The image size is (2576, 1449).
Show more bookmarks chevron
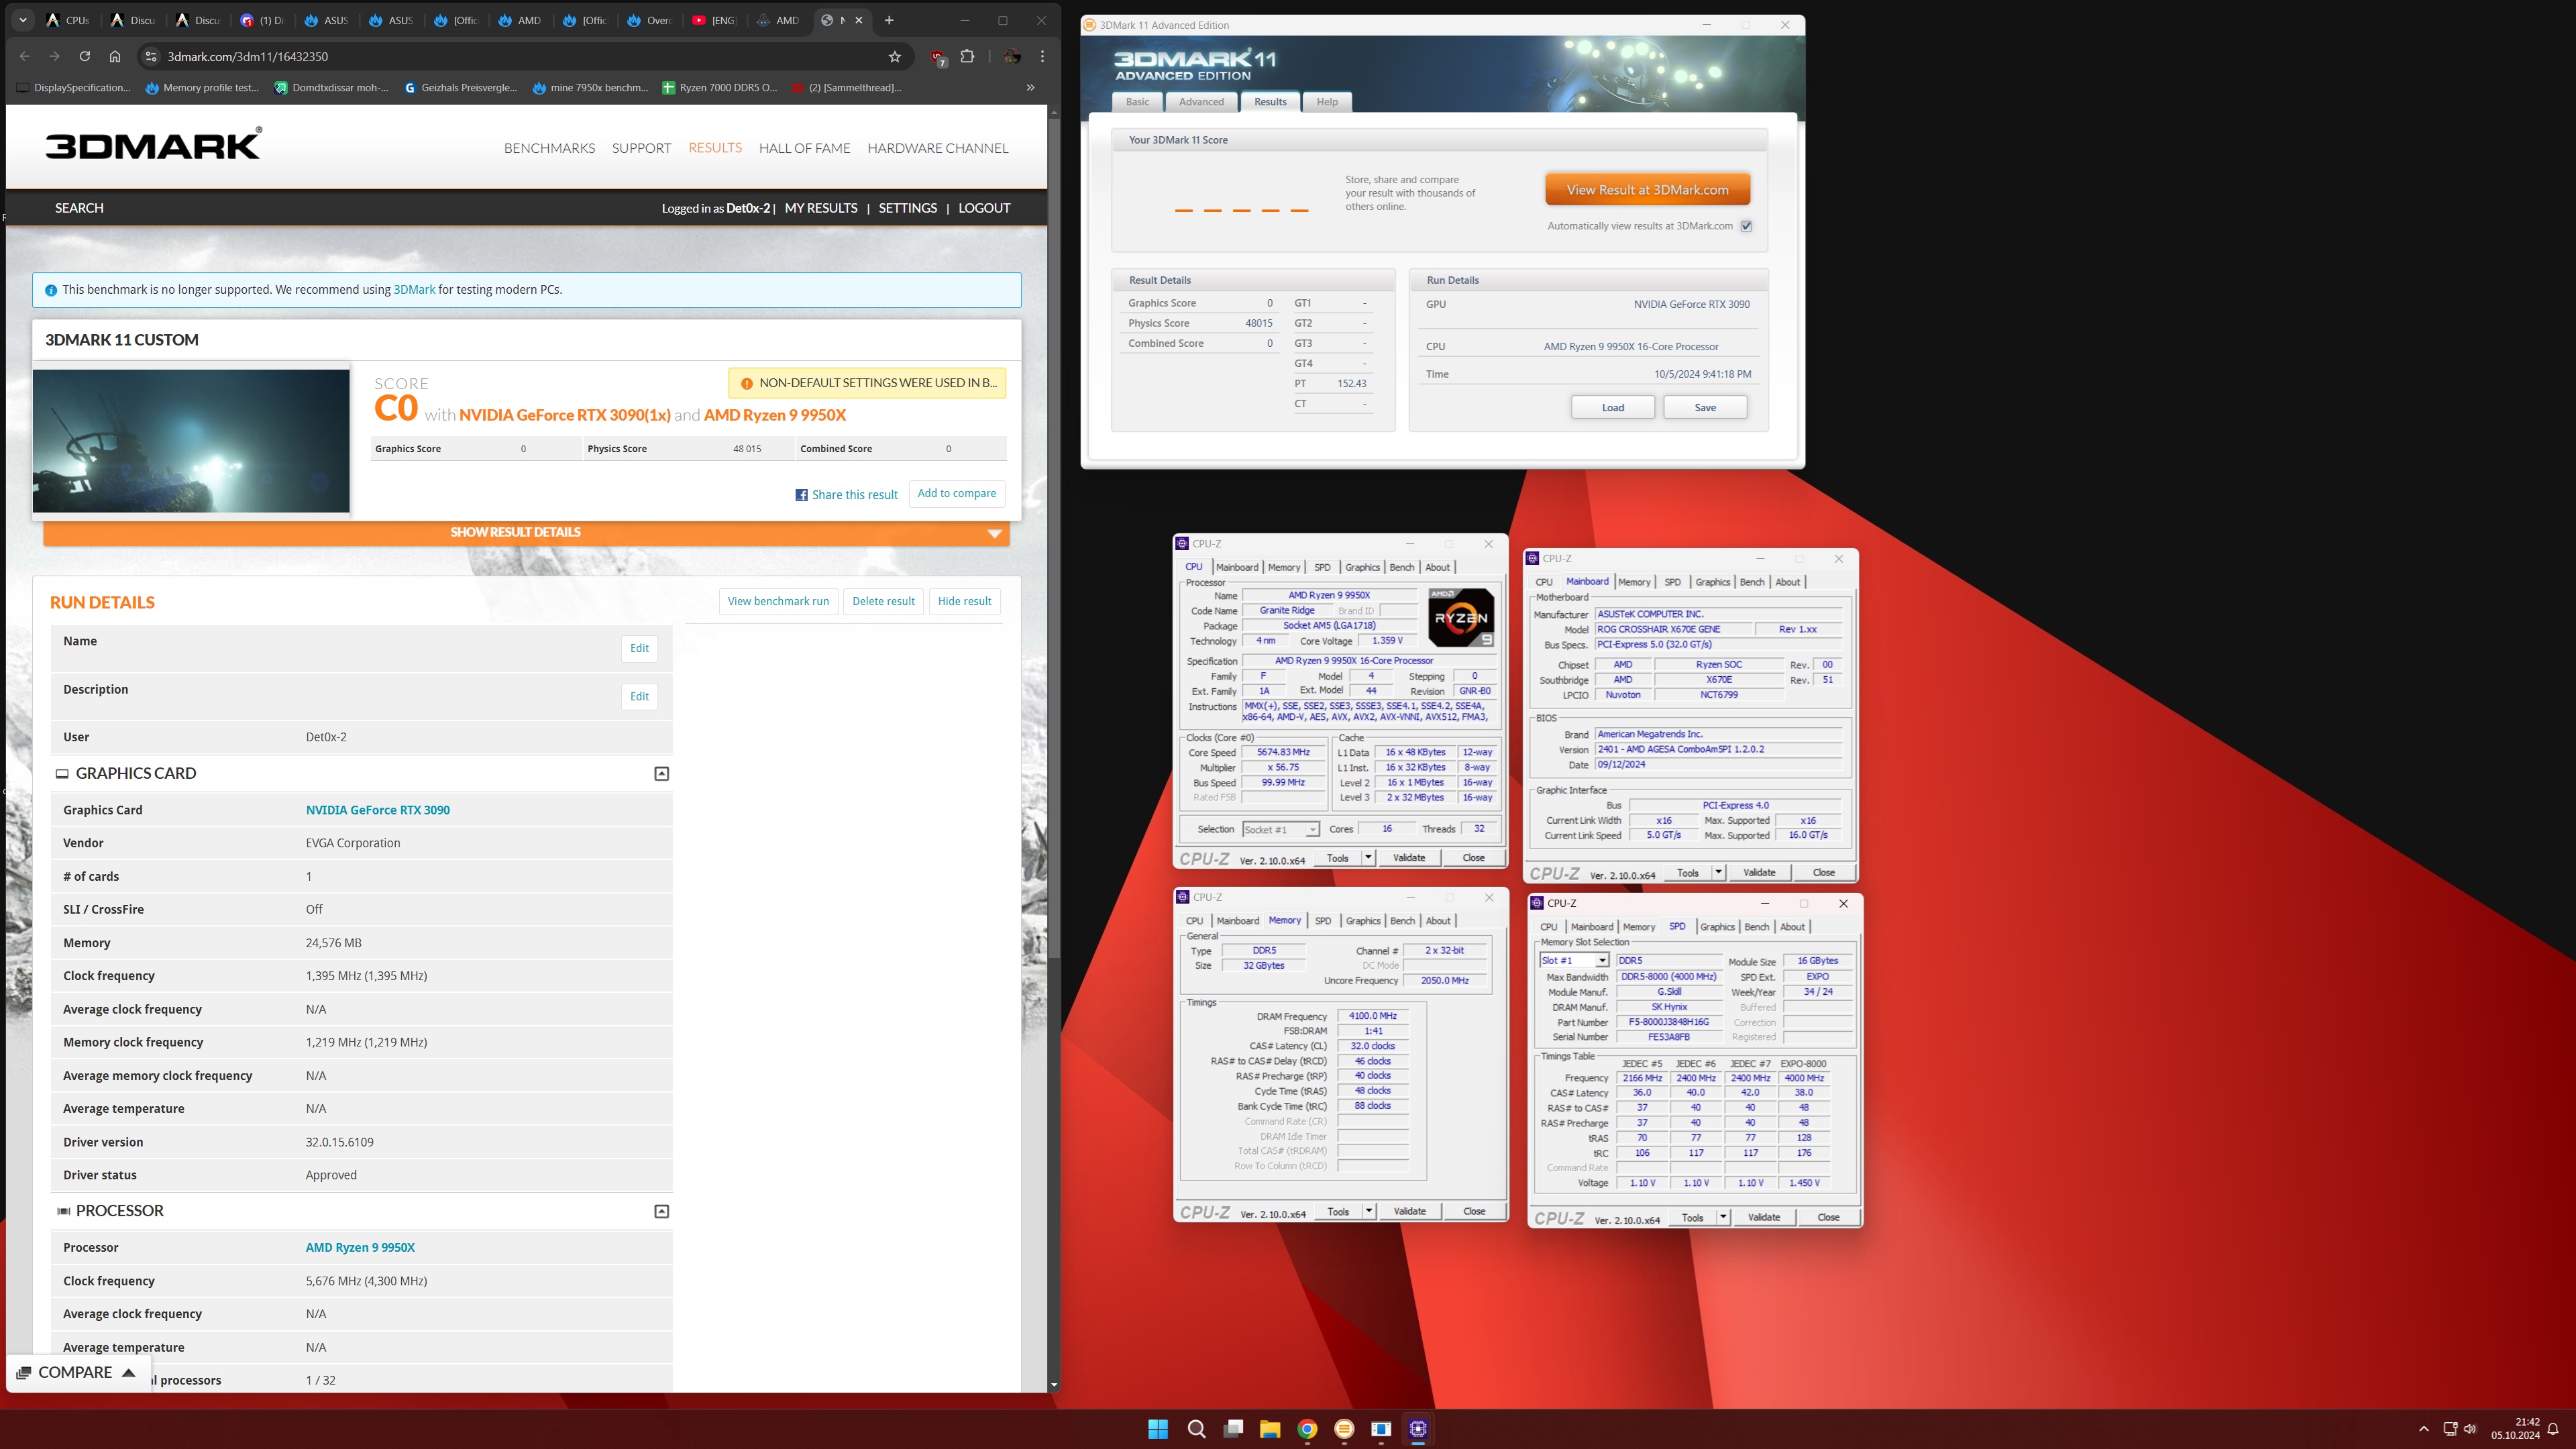[1030, 87]
